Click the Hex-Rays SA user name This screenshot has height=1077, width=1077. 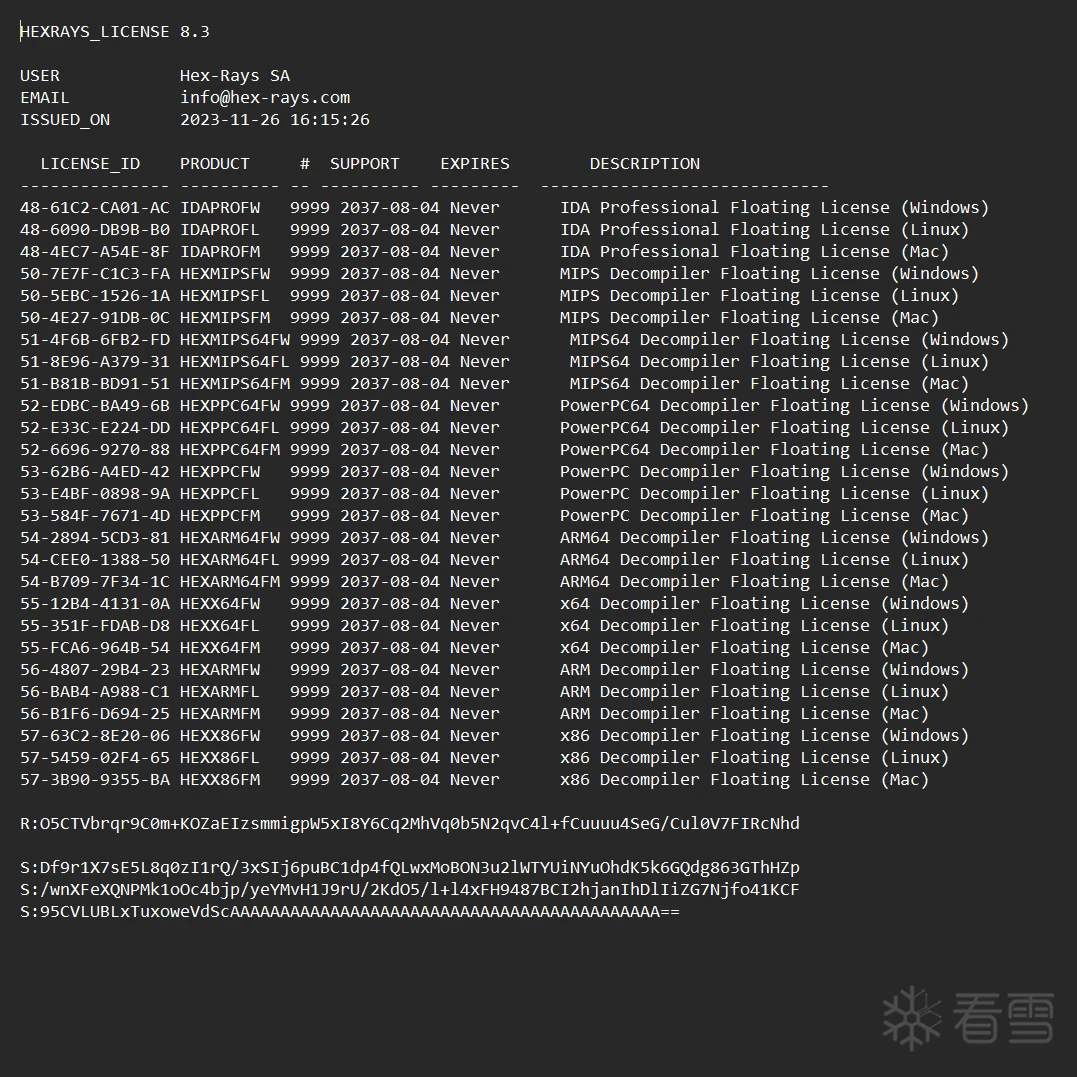coord(235,76)
